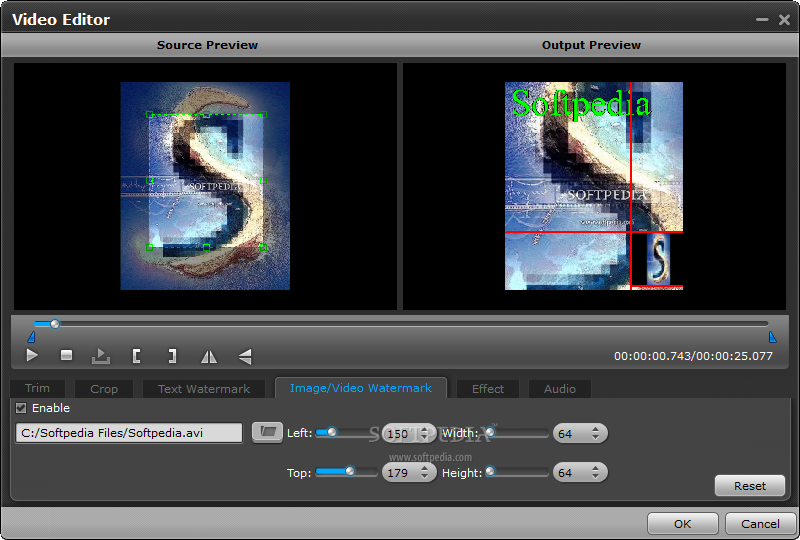The image size is (800, 540).
Task: Reset the watermark settings
Action: 749,485
